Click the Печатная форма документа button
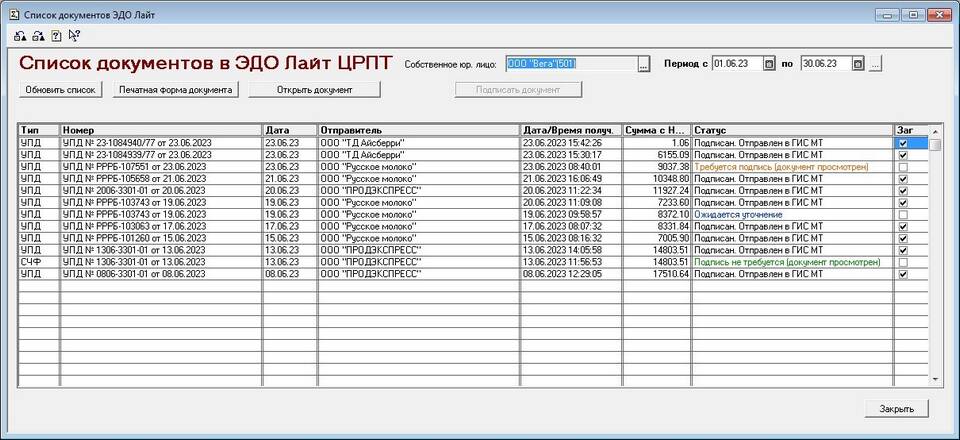The width and height of the screenshot is (960, 440). (175, 90)
